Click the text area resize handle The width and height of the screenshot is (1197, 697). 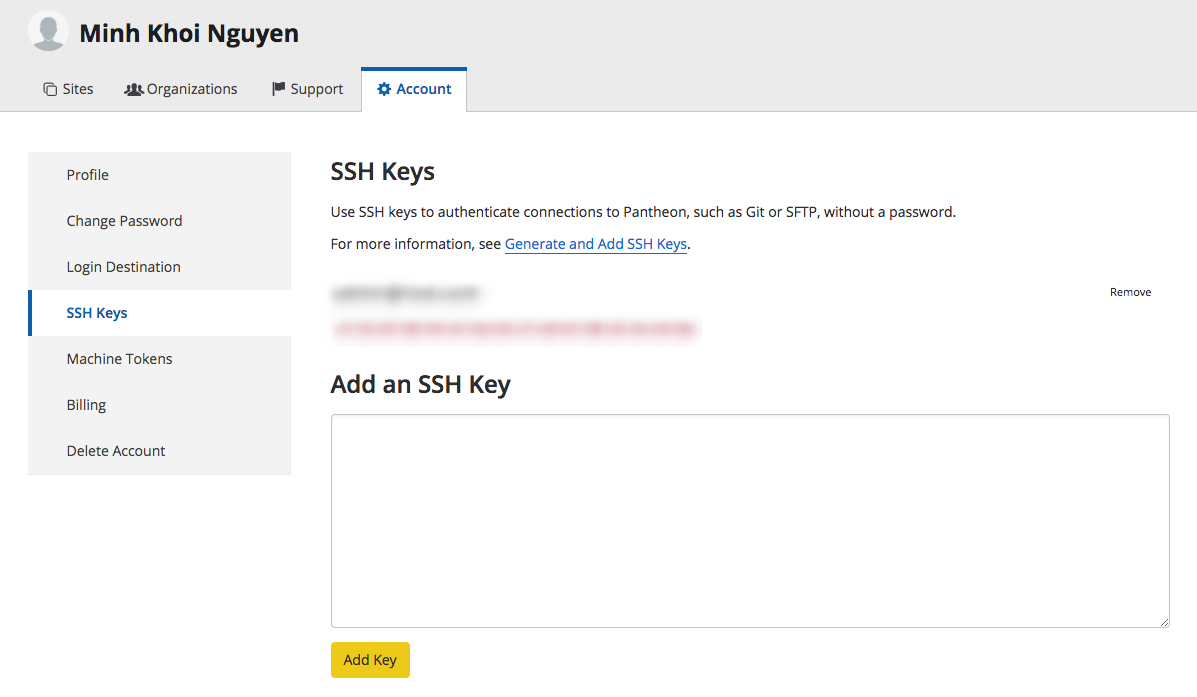click(x=1163, y=621)
